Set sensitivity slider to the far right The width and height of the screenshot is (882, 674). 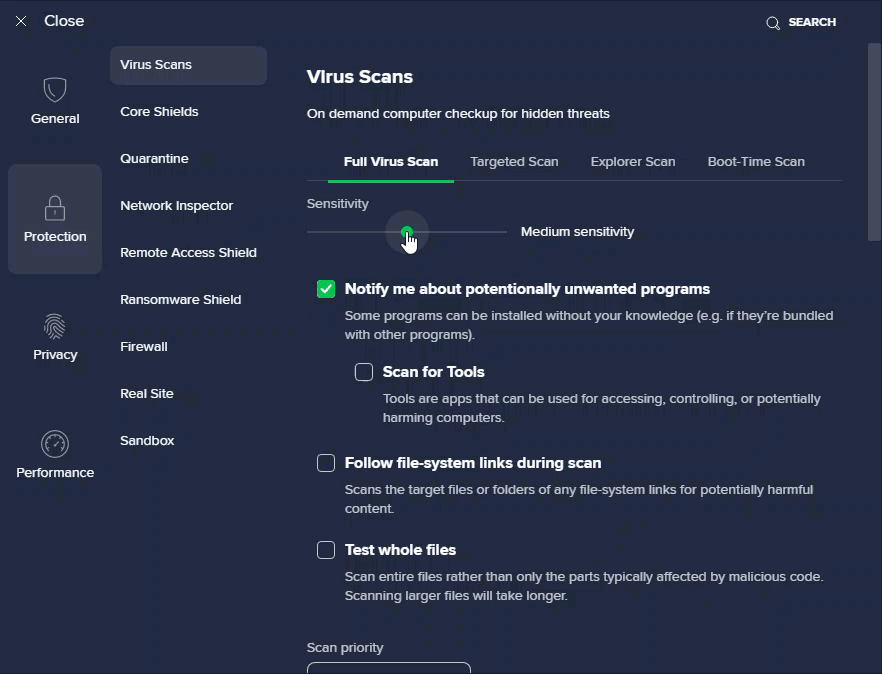[506, 232]
